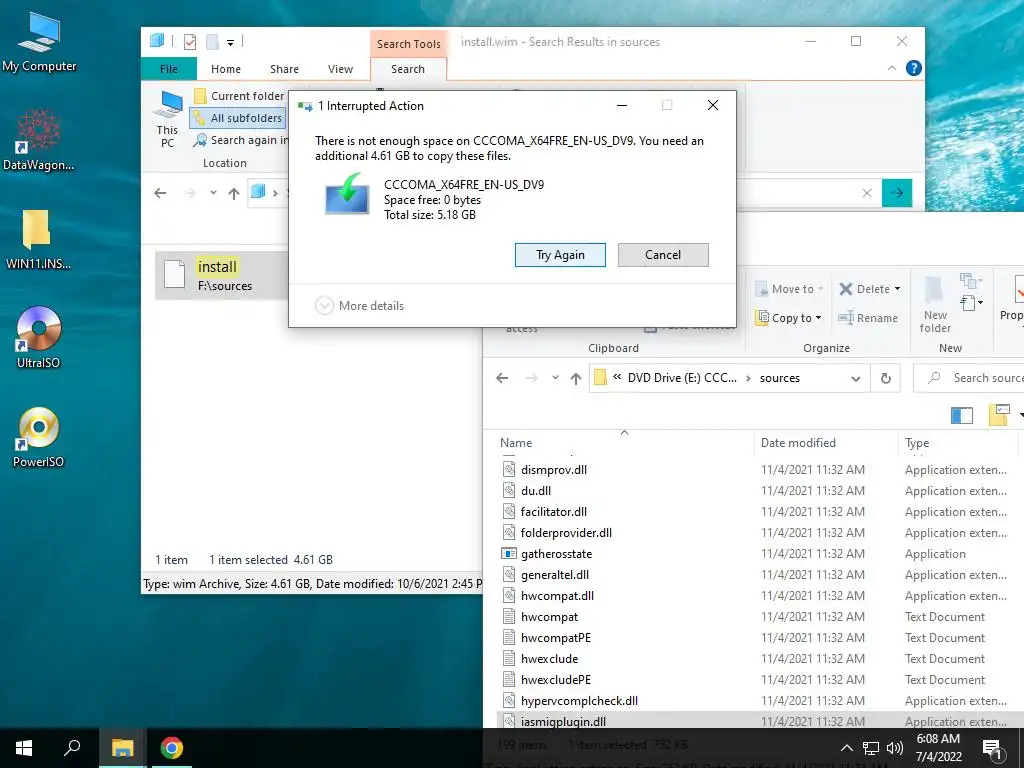Expand address bar history dropdown
The height and width of the screenshot is (768, 1024).
856,379
